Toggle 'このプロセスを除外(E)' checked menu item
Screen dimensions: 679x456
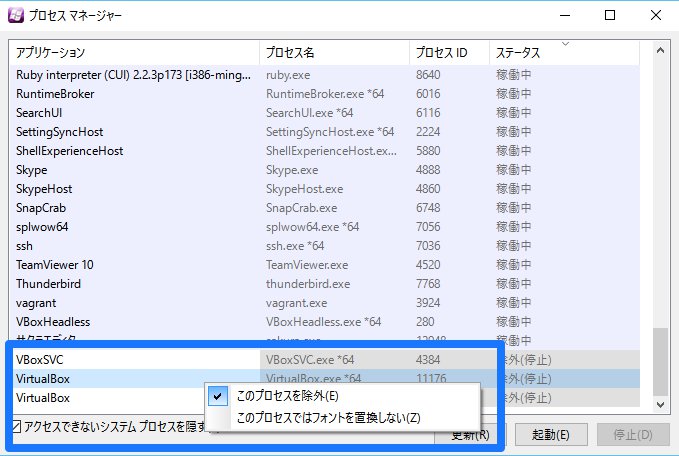(x=342, y=396)
